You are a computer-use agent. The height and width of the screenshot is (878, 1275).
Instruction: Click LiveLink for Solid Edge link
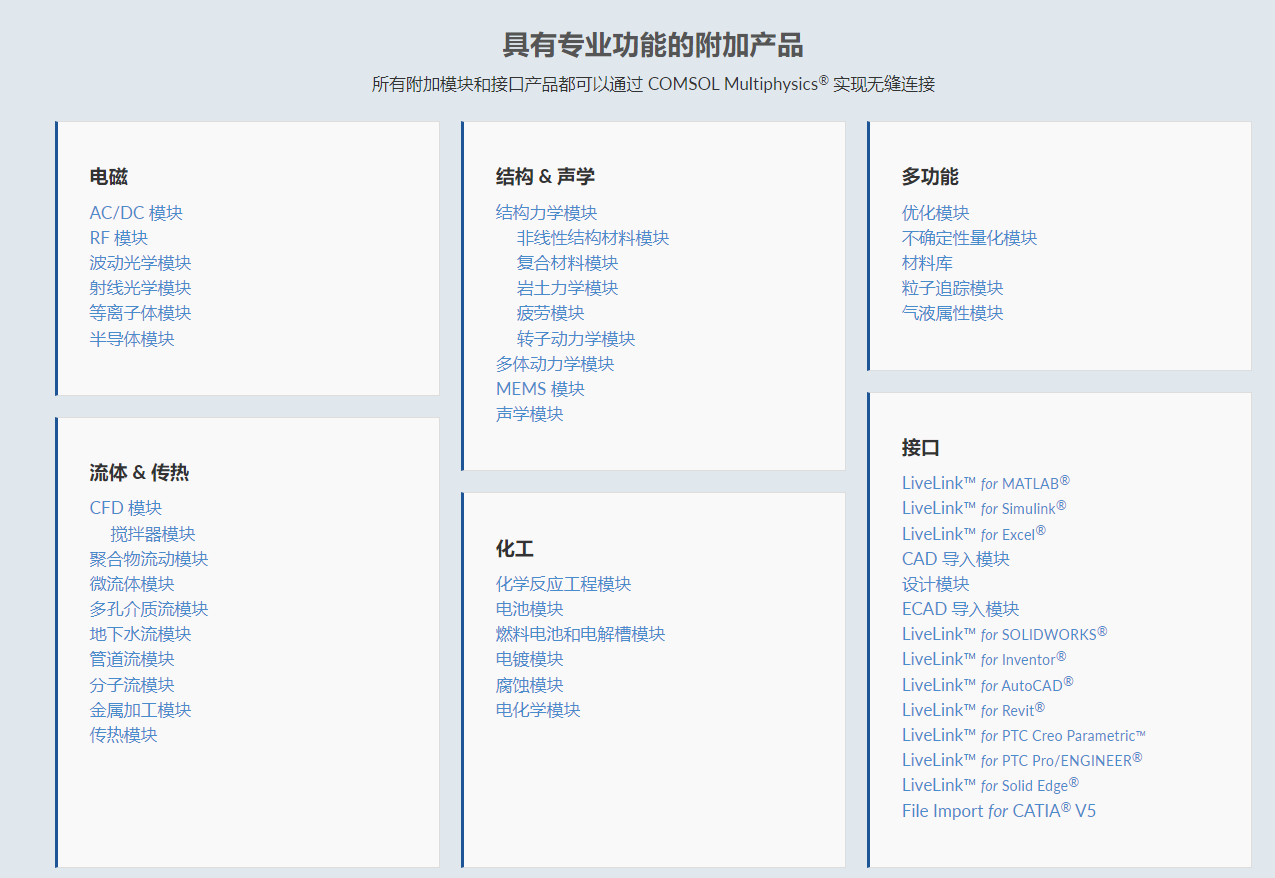(990, 785)
